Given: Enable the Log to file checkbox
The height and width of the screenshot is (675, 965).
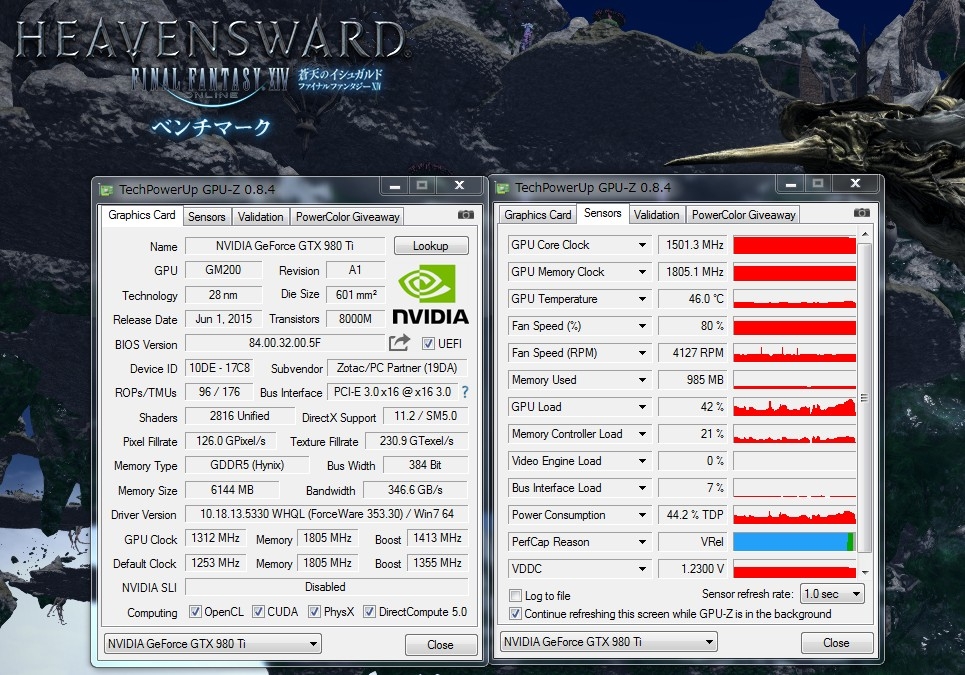Looking at the screenshot, I should pos(515,596).
